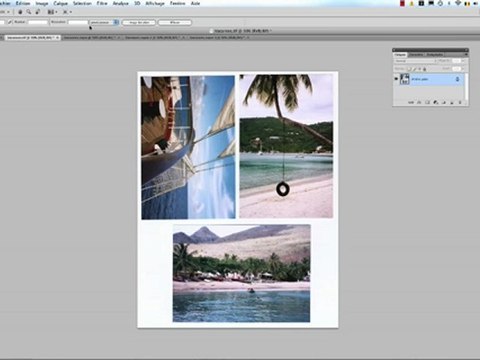Toggle lock position icon

click(419, 69)
